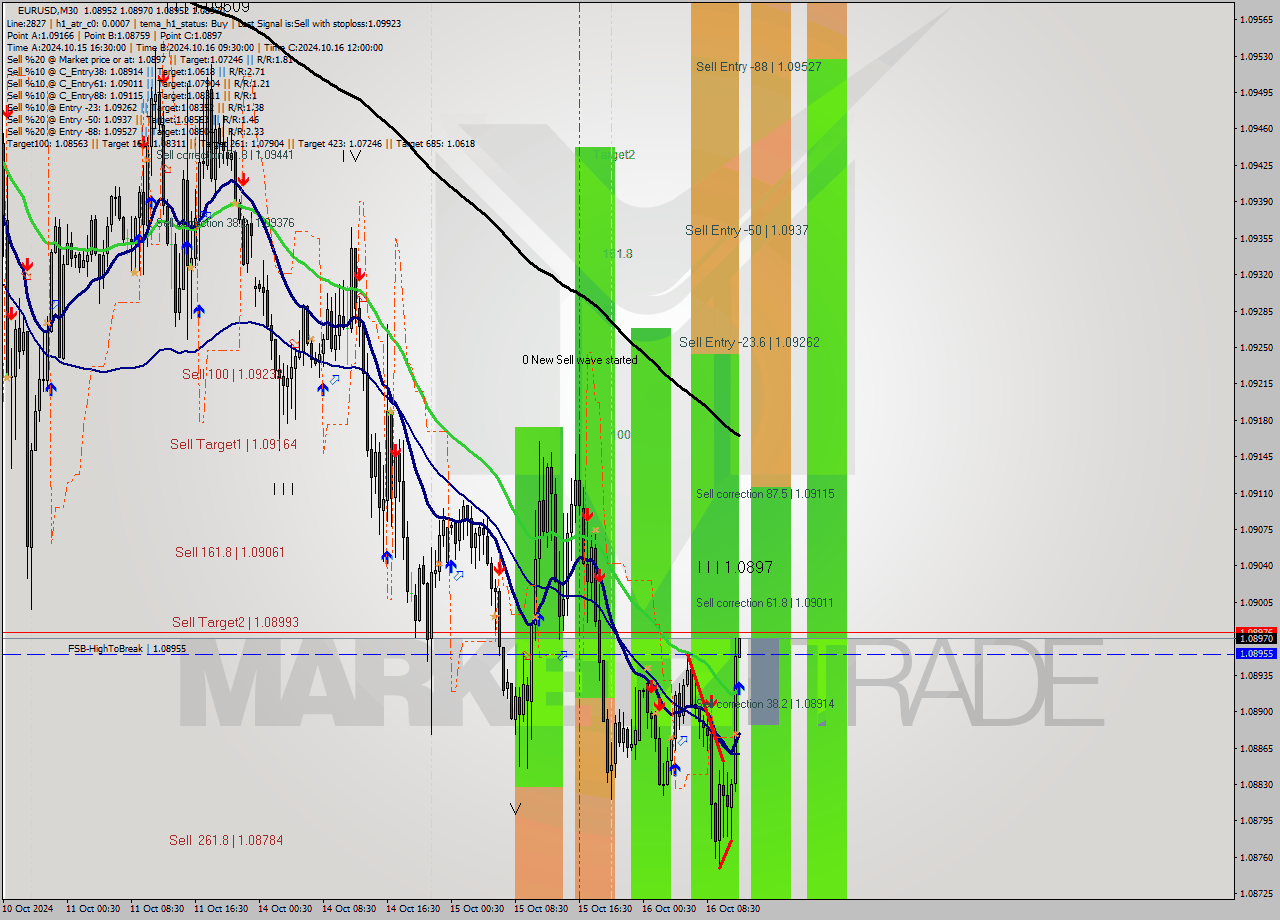Screen dimensions: 1280x920
Task: Click the 1.09495 price axis label
Action: (1256, 92)
